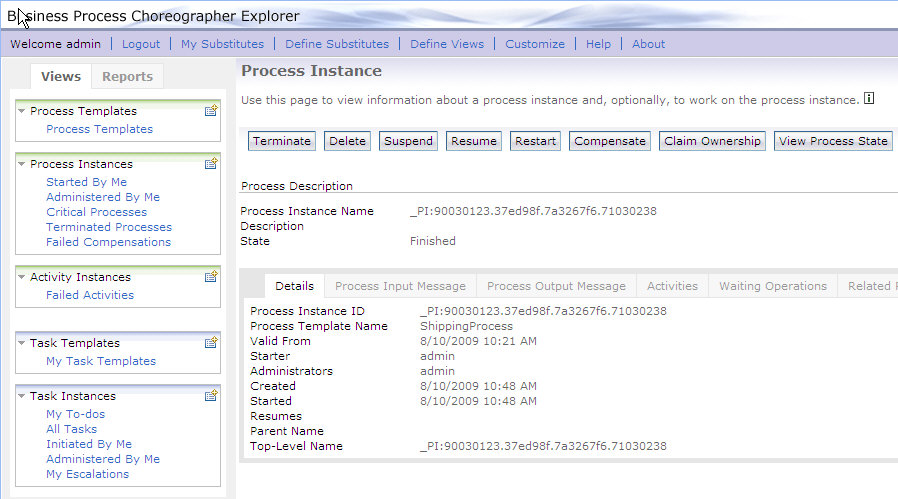Open the About link
This screenshot has width=898, height=499.
click(648, 44)
